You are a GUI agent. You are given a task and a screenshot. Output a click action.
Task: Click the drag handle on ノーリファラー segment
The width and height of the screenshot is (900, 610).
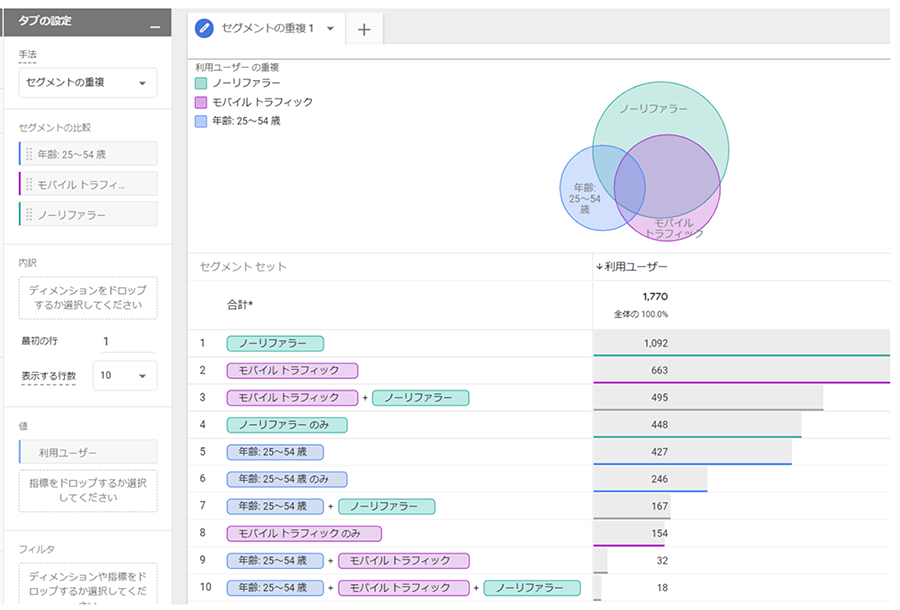[28, 214]
